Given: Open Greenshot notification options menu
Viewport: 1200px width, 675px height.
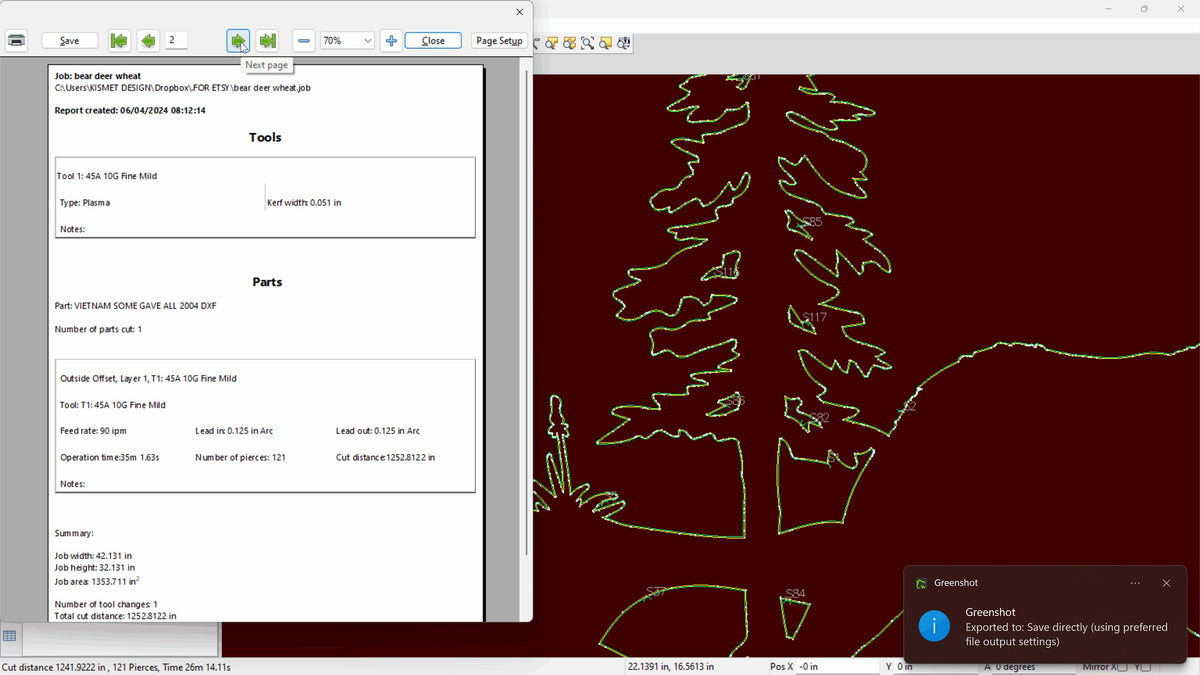Looking at the screenshot, I should coord(1135,583).
